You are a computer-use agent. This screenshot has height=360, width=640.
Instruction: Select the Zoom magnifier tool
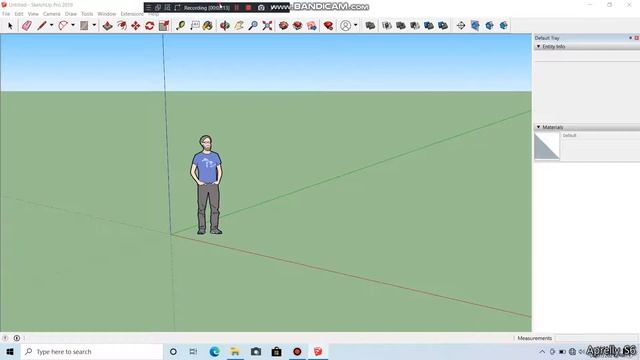(x=253, y=26)
